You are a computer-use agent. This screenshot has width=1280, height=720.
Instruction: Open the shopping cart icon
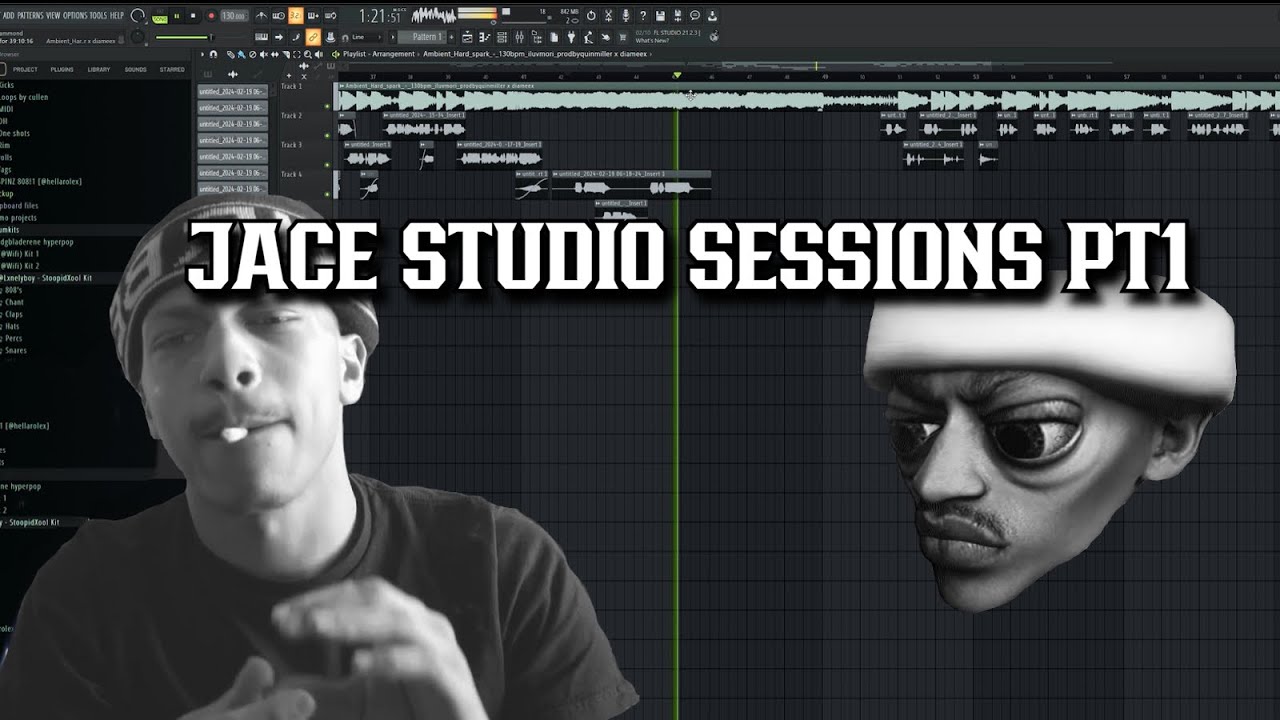(x=622, y=37)
